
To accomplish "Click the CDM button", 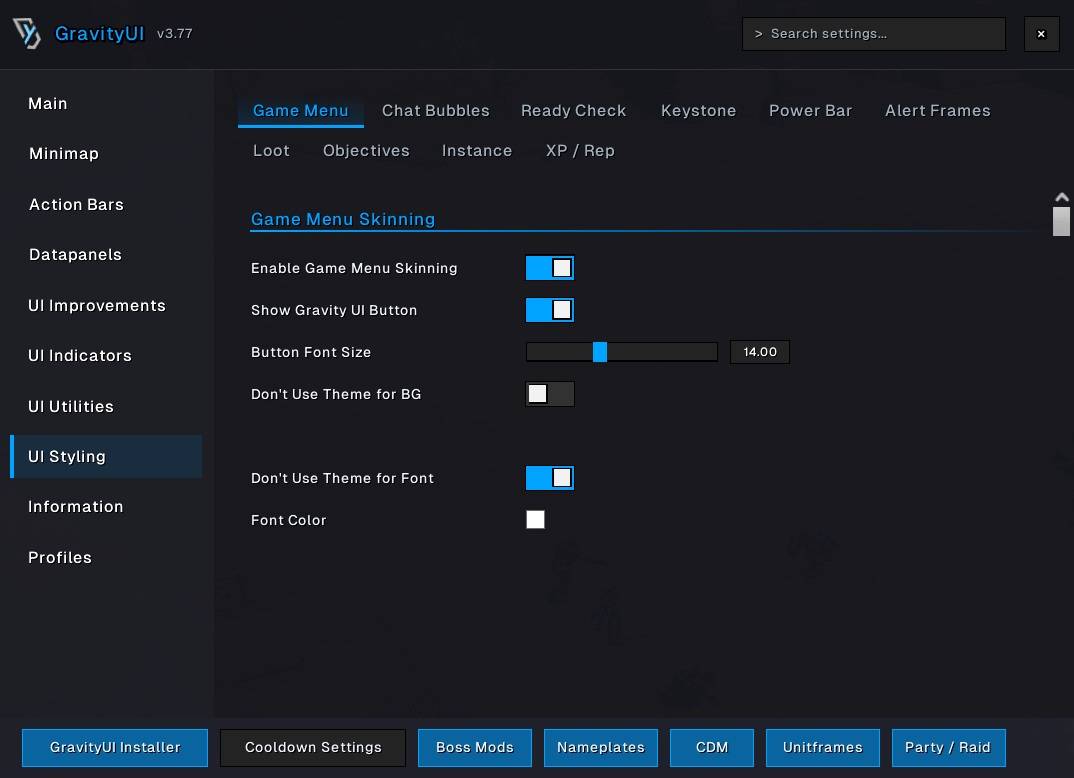I will point(712,747).
